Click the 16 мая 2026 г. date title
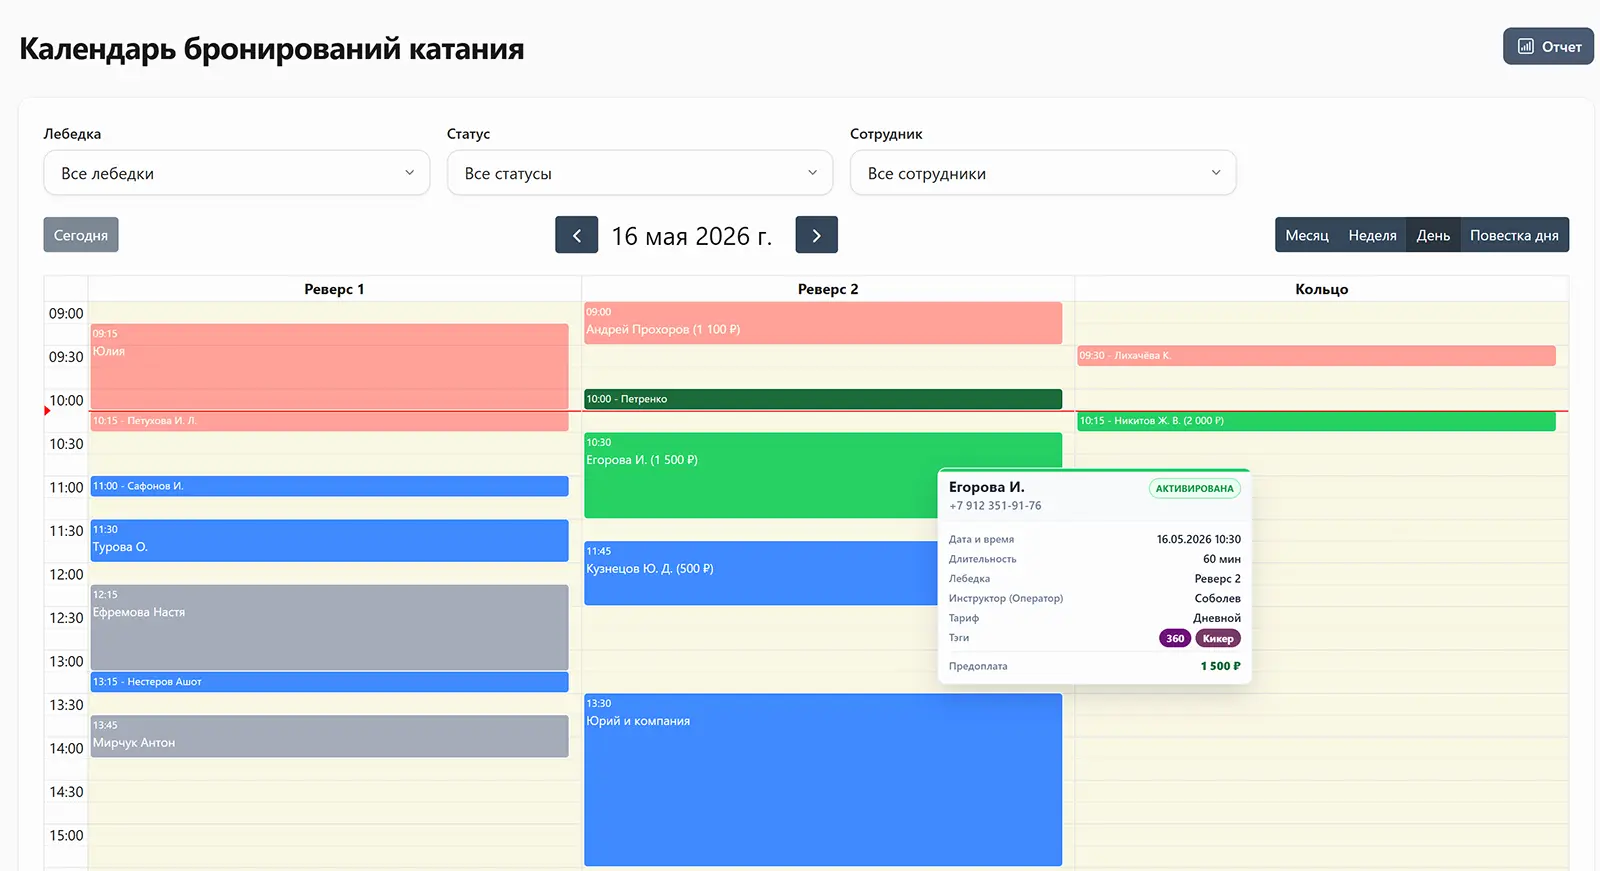This screenshot has width=1600, height=871. pos(692,236)
